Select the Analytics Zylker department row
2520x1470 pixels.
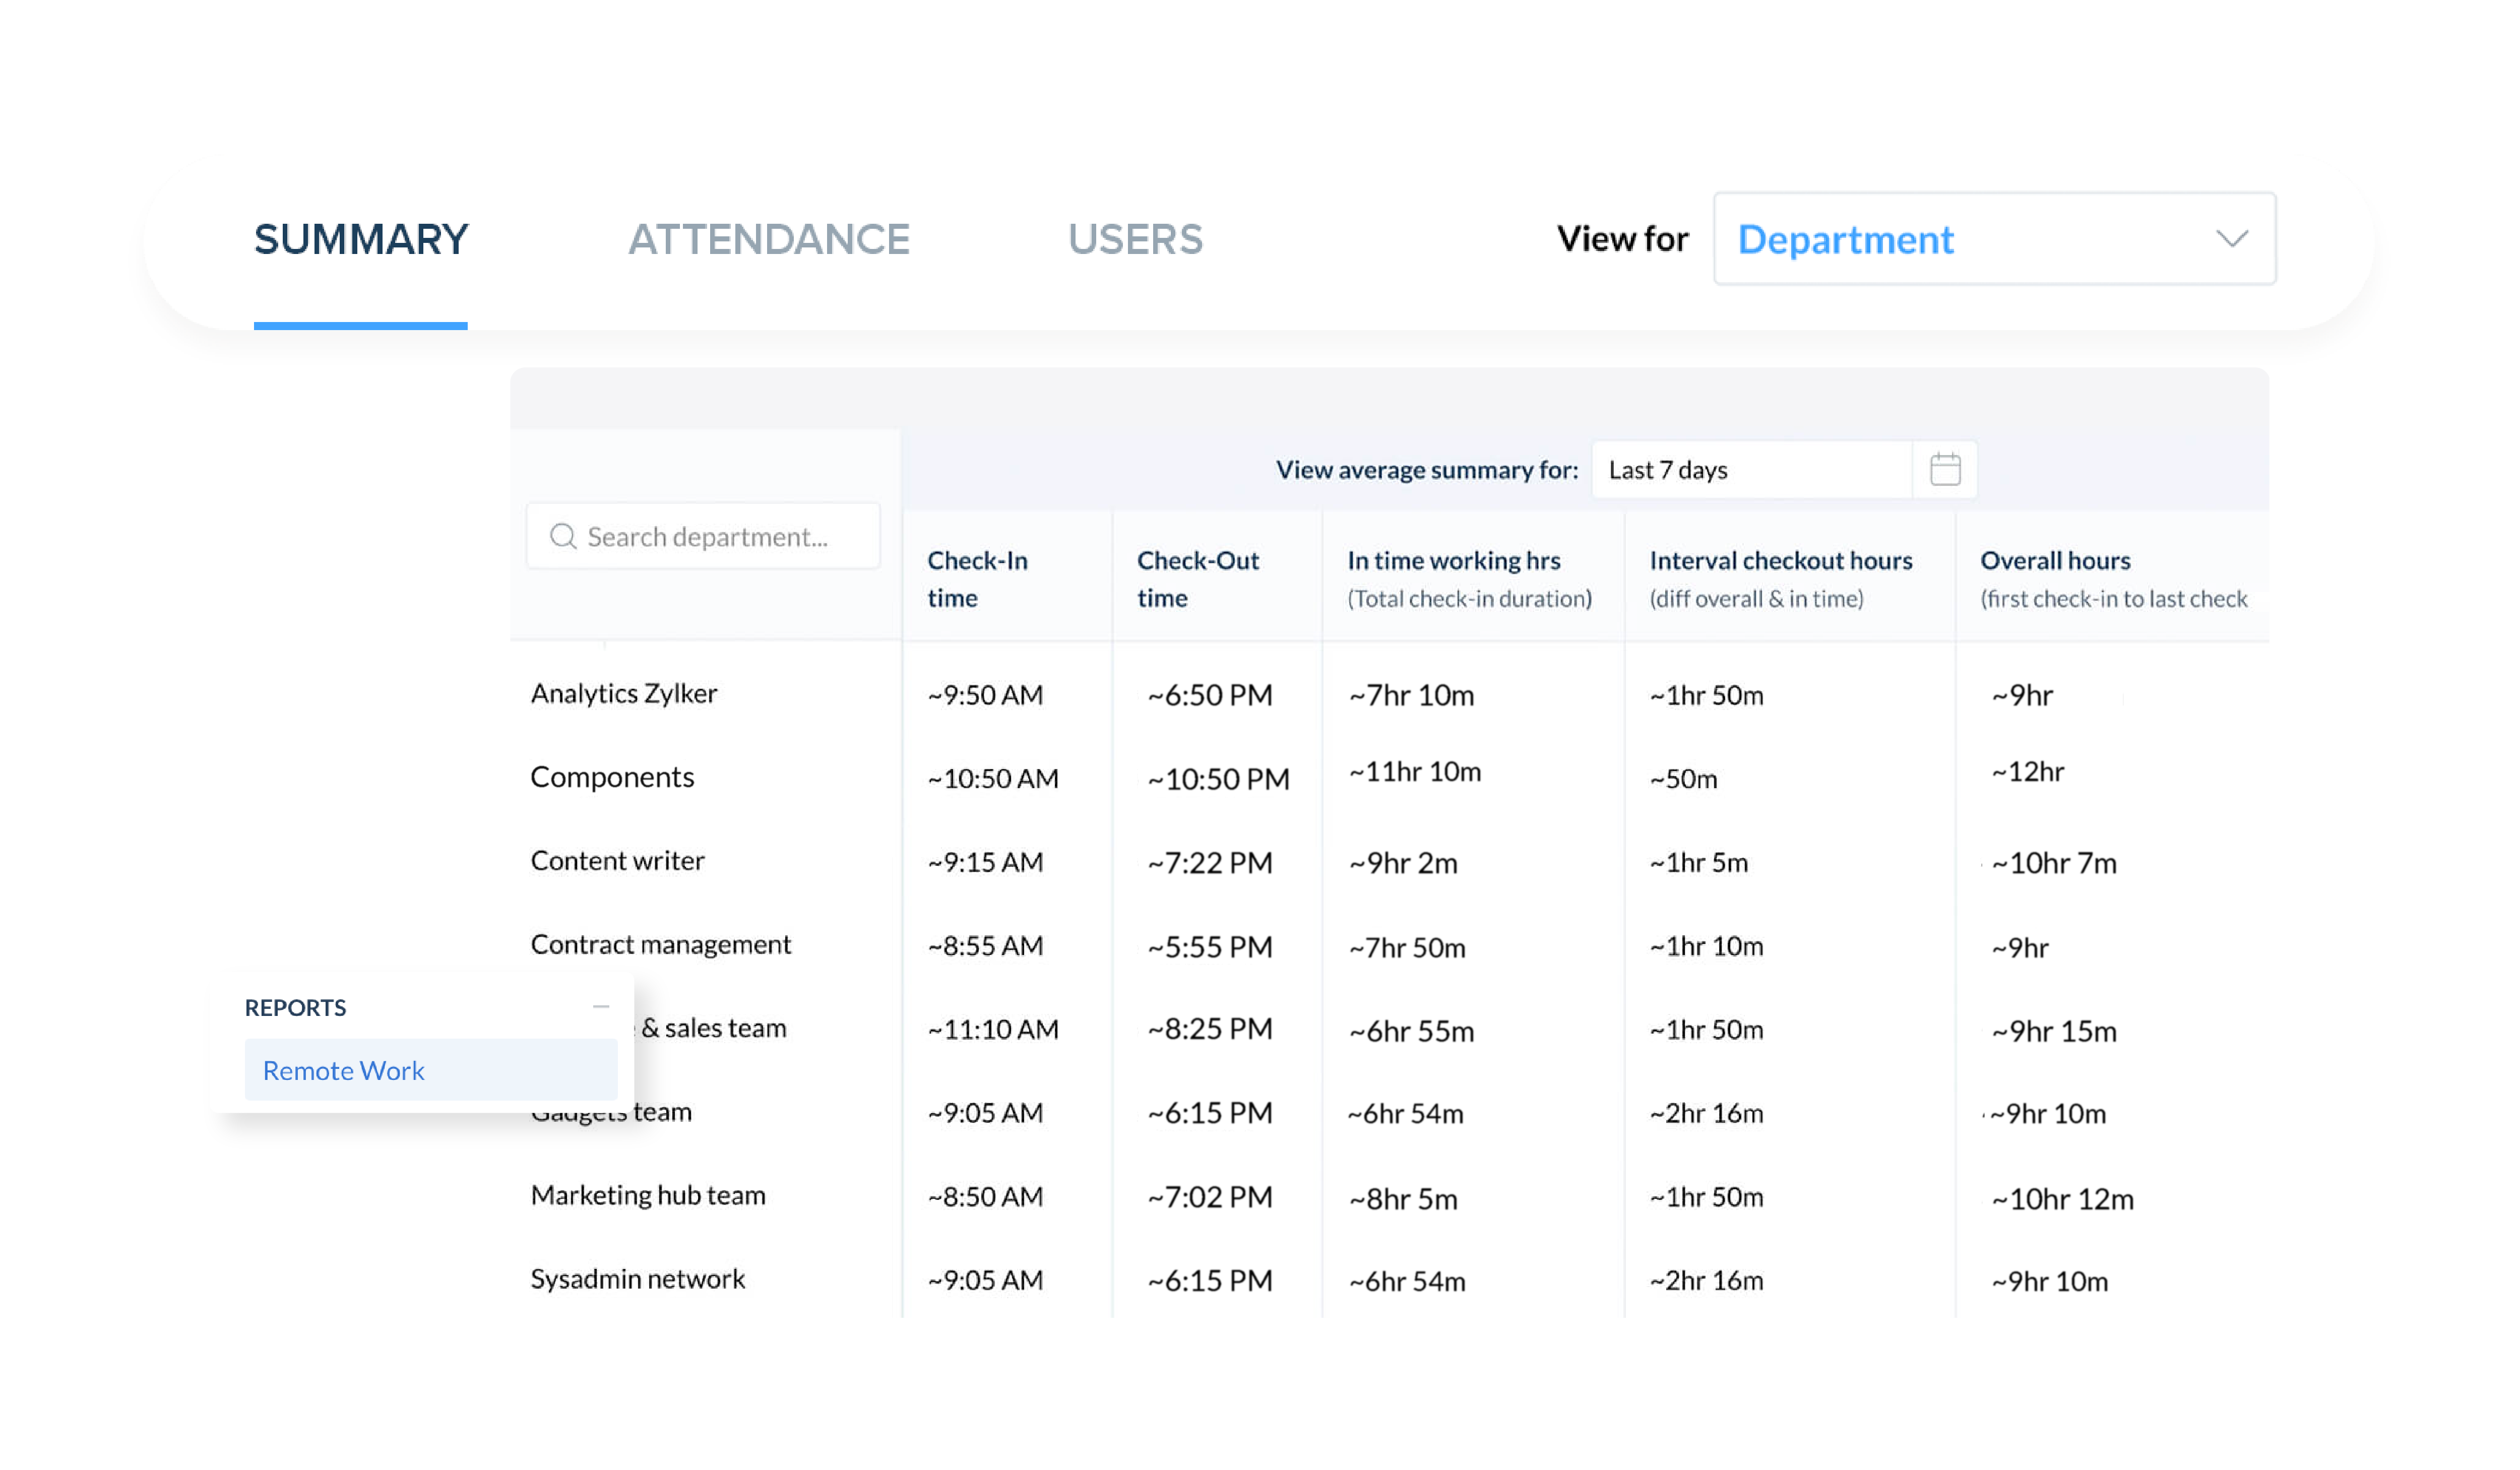(623, 693)
